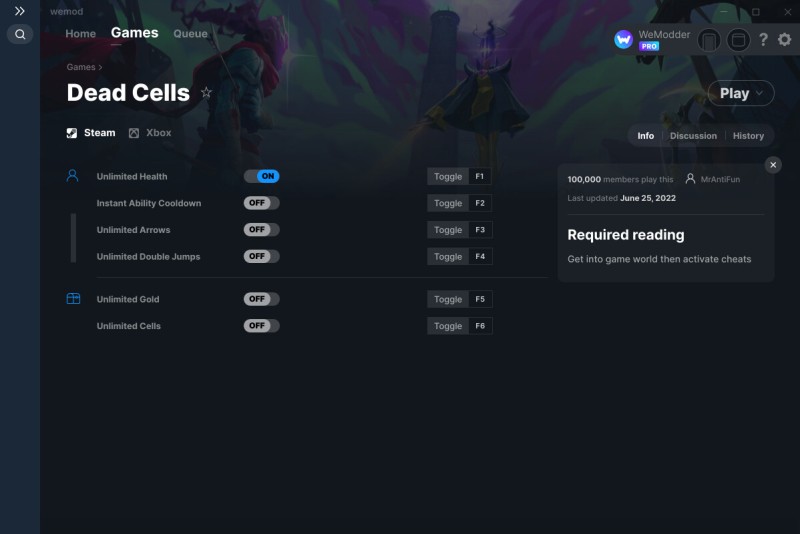The height and width of the screenshot is (534, 800).
Task: Click the F5 hotkey key box
Action: click(x=480, y=299)
